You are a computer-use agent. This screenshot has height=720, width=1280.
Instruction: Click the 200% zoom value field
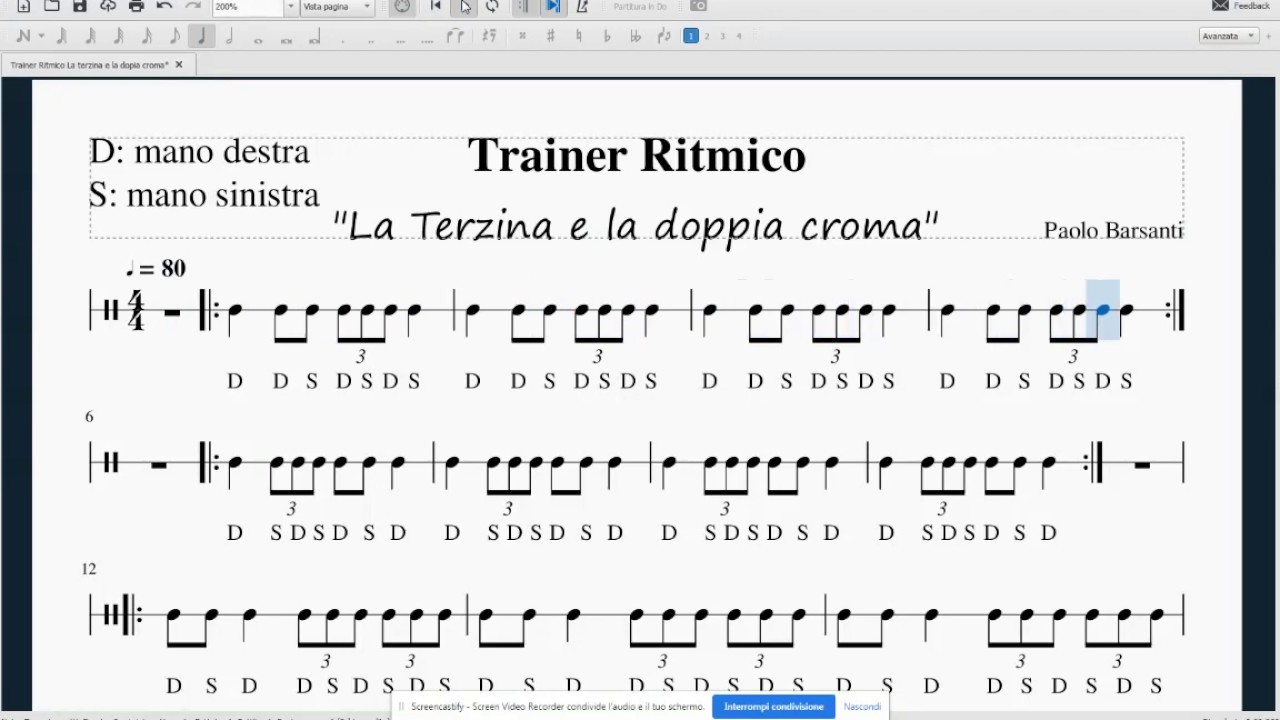[x=249, y=6]
